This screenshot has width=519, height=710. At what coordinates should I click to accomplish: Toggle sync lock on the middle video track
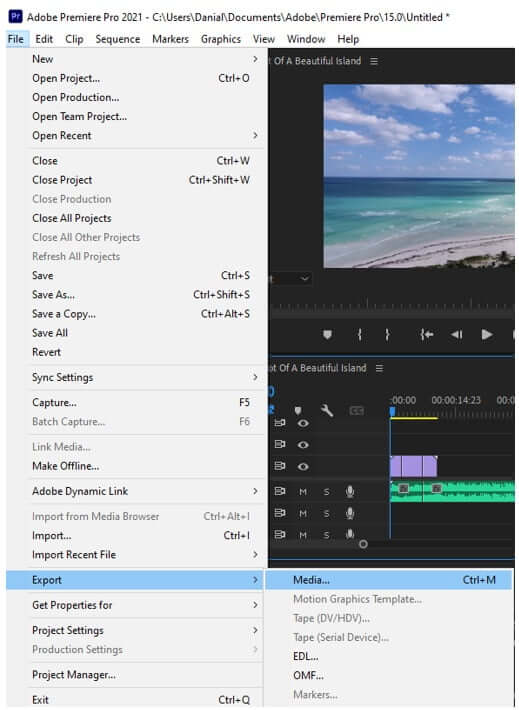[x=280, y=444]
